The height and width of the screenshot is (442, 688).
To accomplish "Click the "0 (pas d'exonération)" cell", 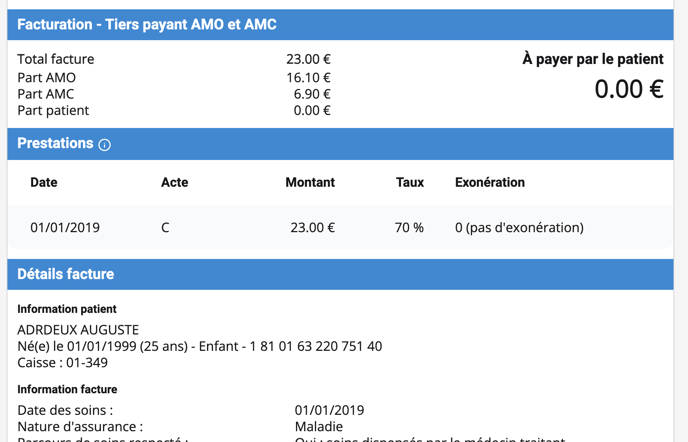I will click(x=519, y=228).
